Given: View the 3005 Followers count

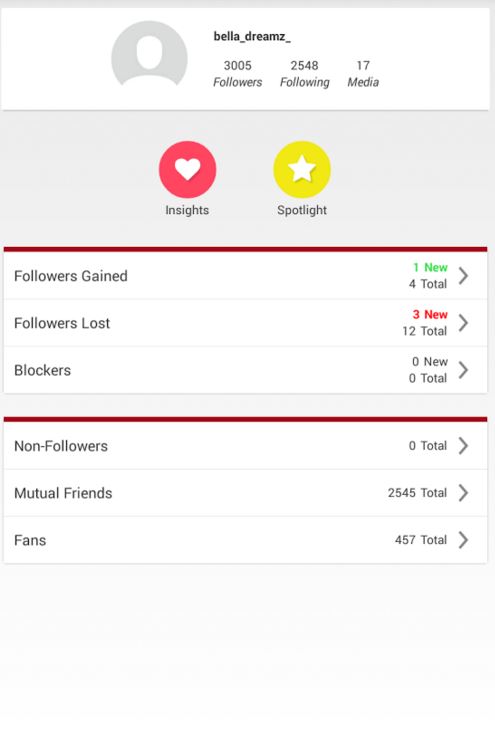Looking at the screenshot, I should (238, 74).
